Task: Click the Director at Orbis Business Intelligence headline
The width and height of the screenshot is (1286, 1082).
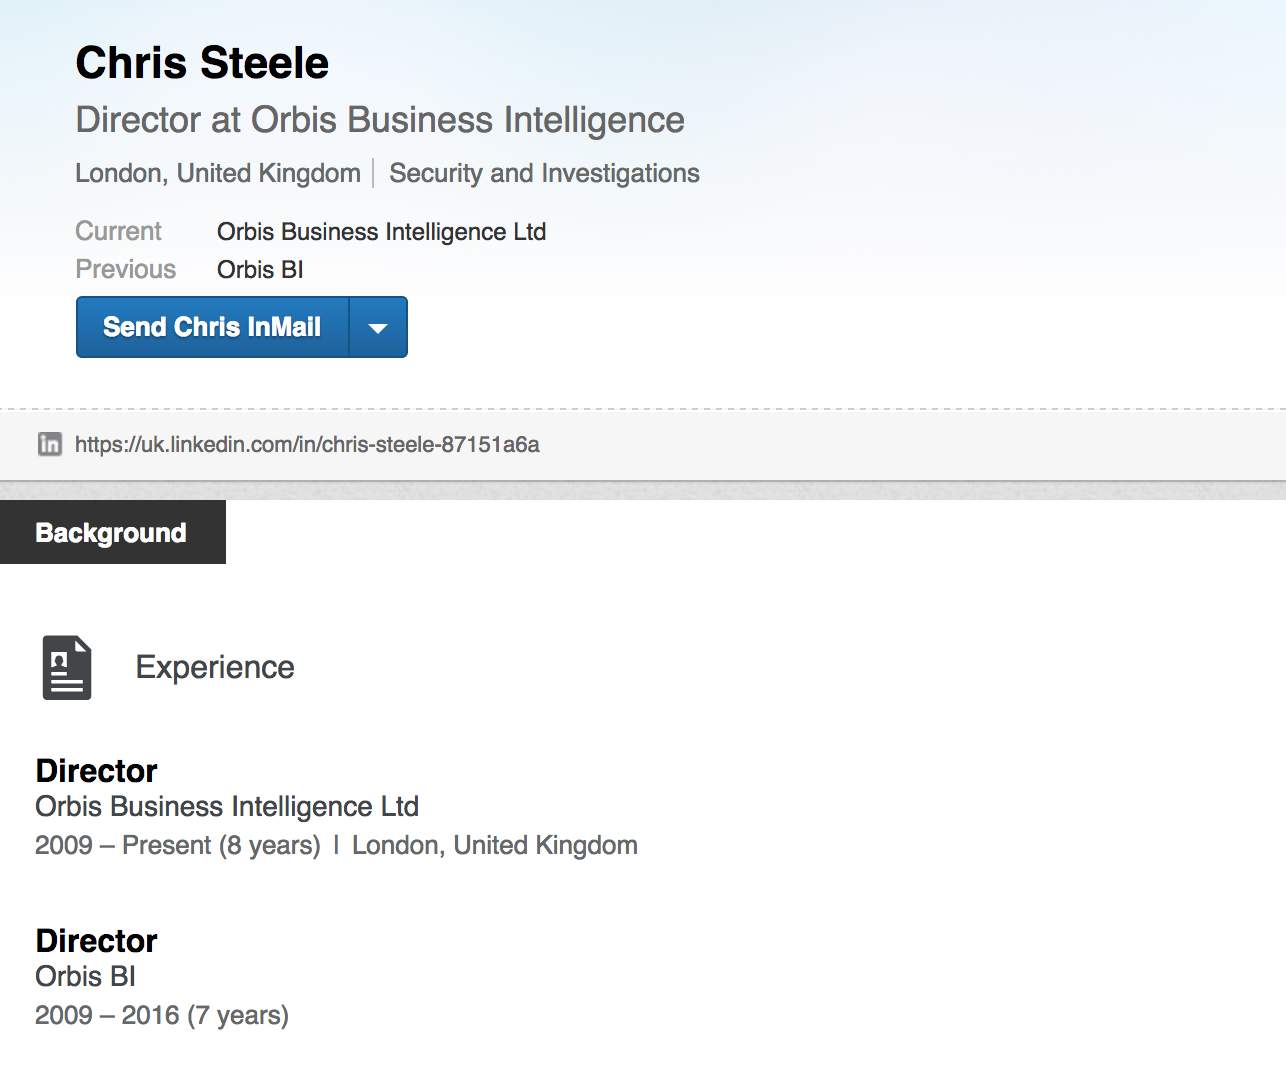Action: coord(380,120)
